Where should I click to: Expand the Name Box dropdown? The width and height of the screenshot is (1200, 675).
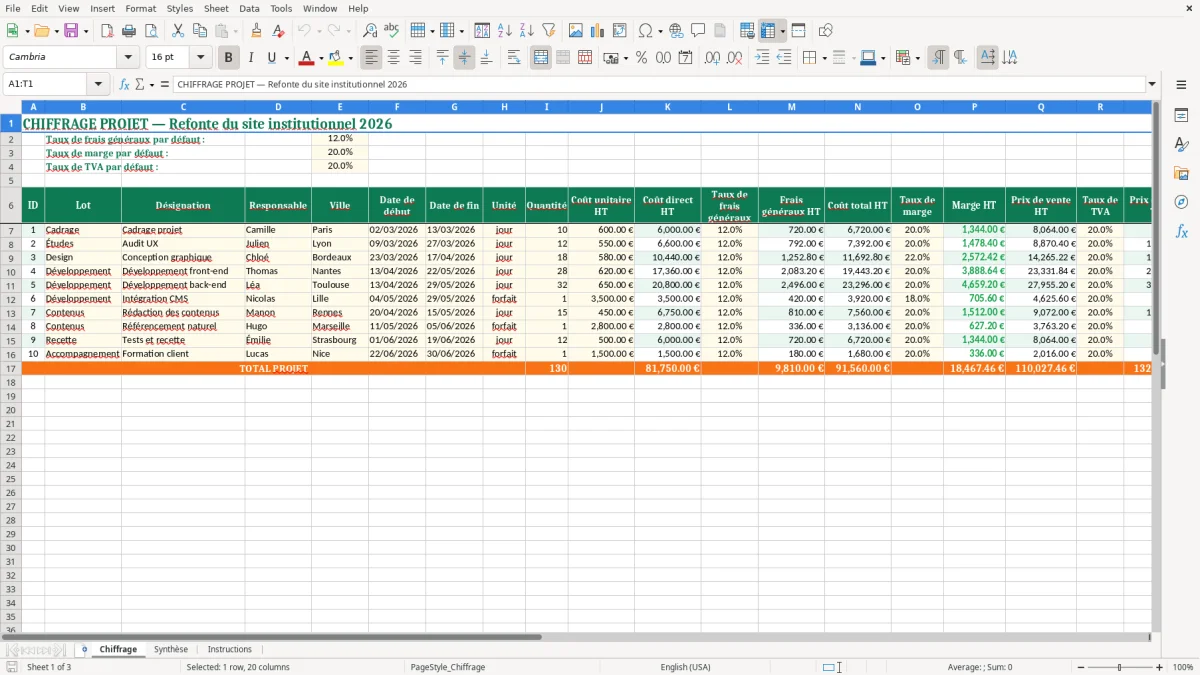98,84
